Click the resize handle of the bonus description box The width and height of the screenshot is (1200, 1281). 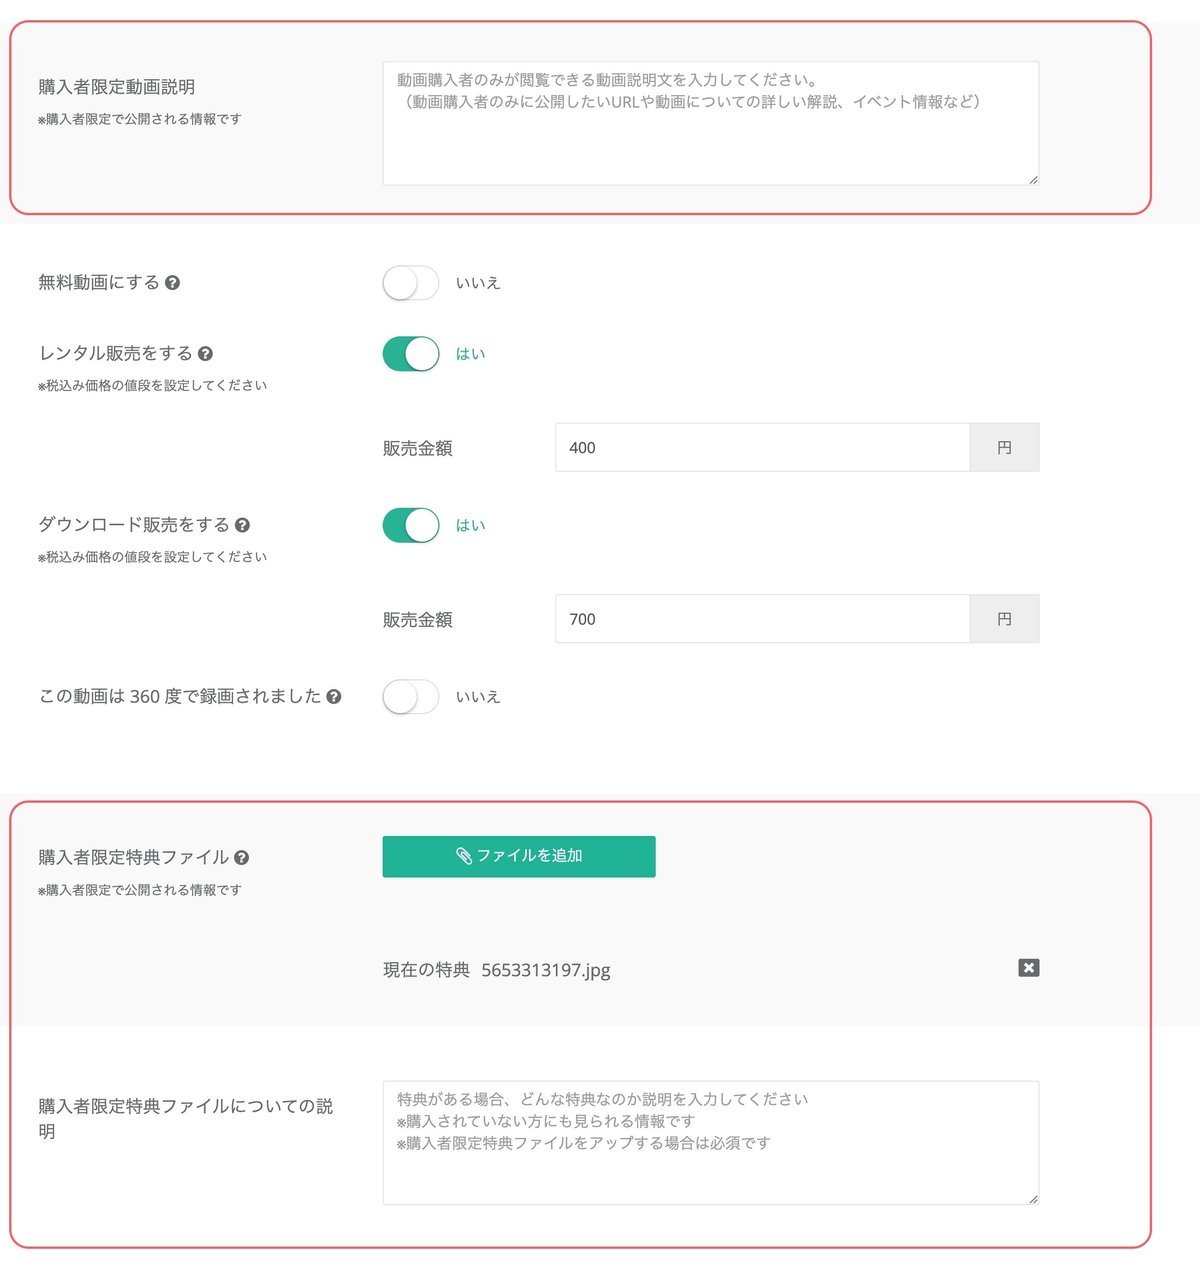click(1033, 1198)
